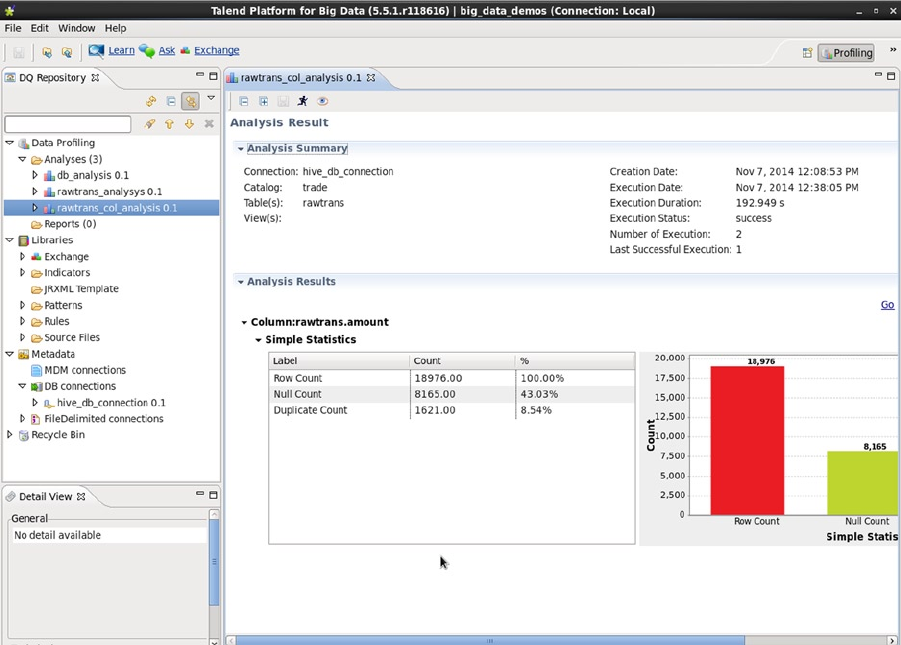Screen dimensions: 901x645
Task: Clear the repository filter with X icon
Action: 209,124
